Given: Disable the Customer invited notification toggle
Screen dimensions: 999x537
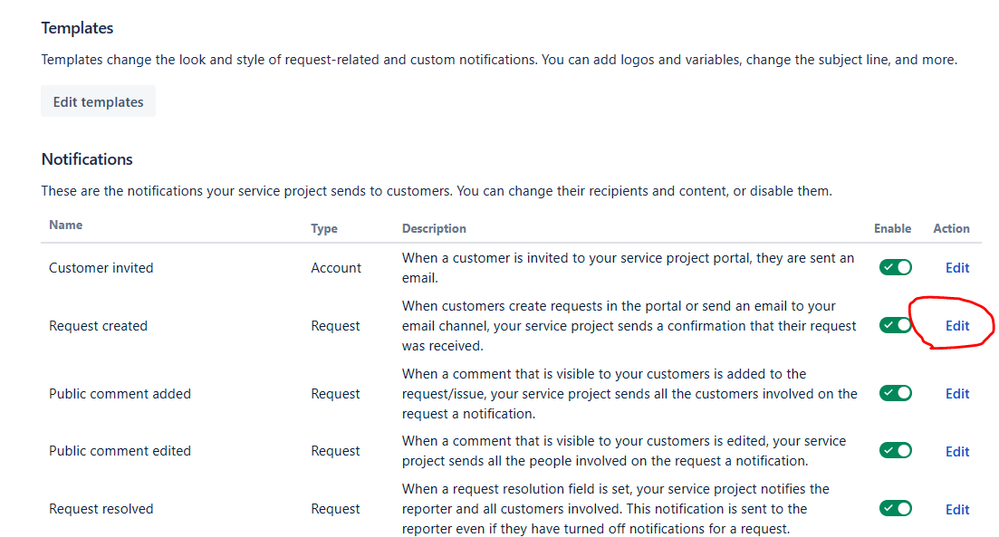Looking at the screenshot, I should 896,268.
